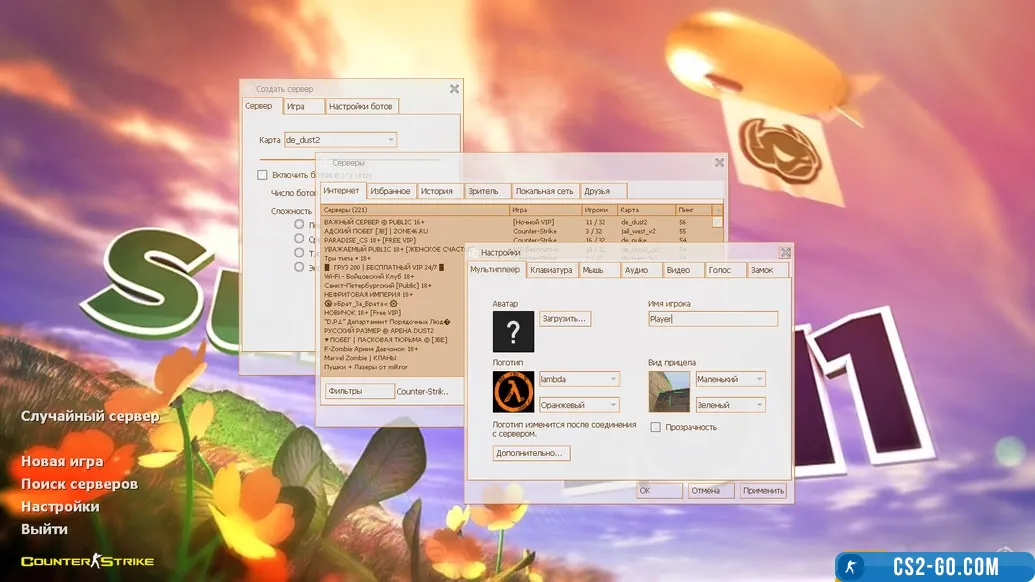Open the Маленький crosshair size dropdown
The image size is (1035, 582).
tap(730, 379)
